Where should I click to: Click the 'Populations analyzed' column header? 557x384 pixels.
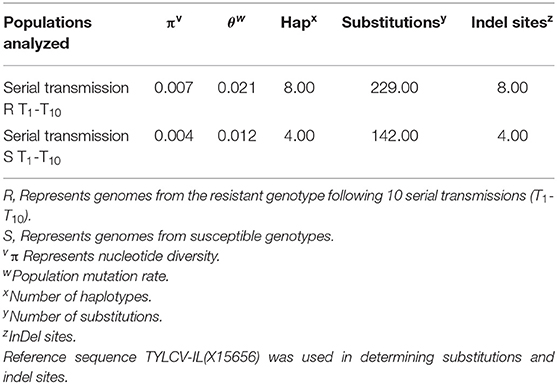tap(48, 33)
